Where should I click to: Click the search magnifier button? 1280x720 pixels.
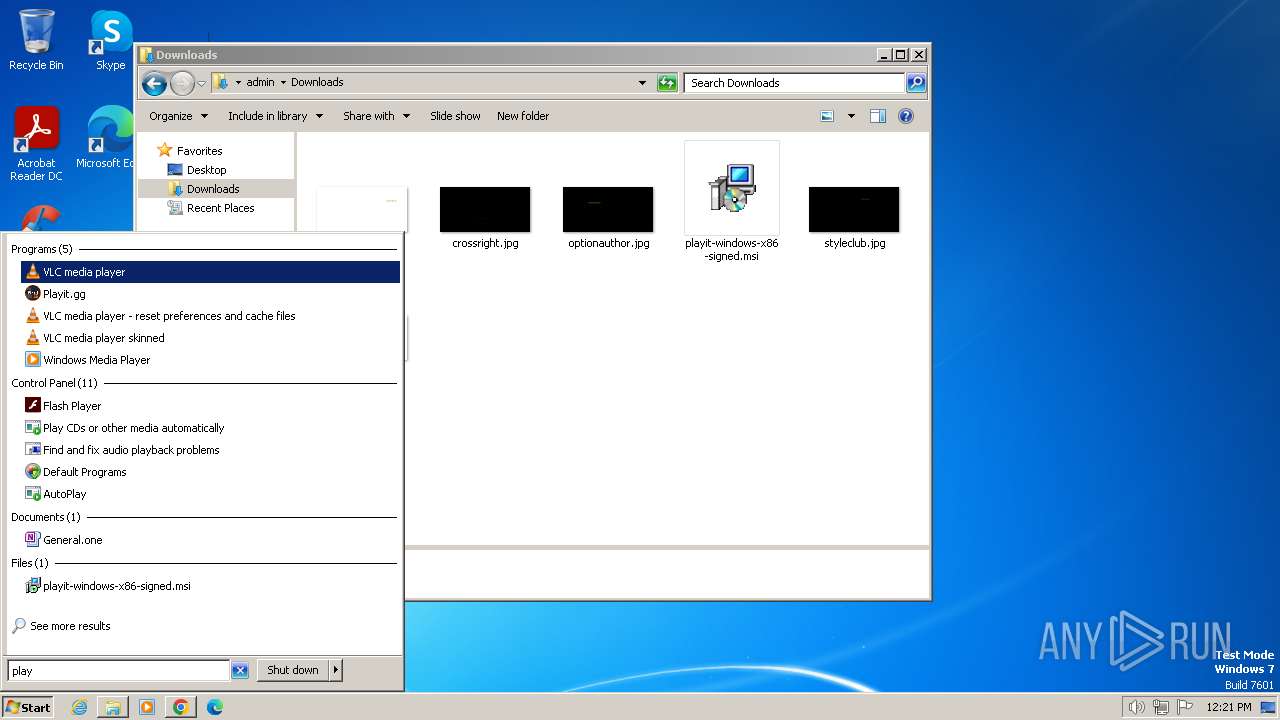click(916, 83)
